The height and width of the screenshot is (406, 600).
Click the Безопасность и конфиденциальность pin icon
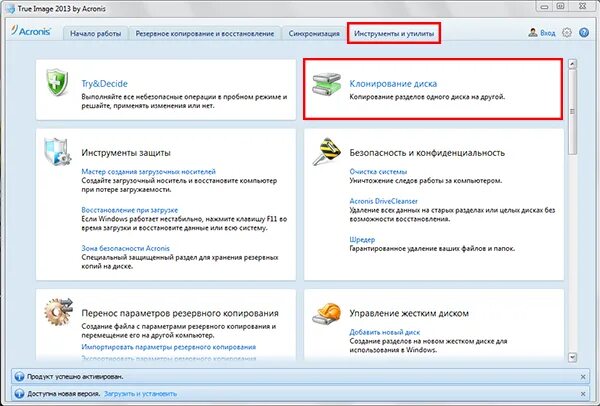(326, 152)
